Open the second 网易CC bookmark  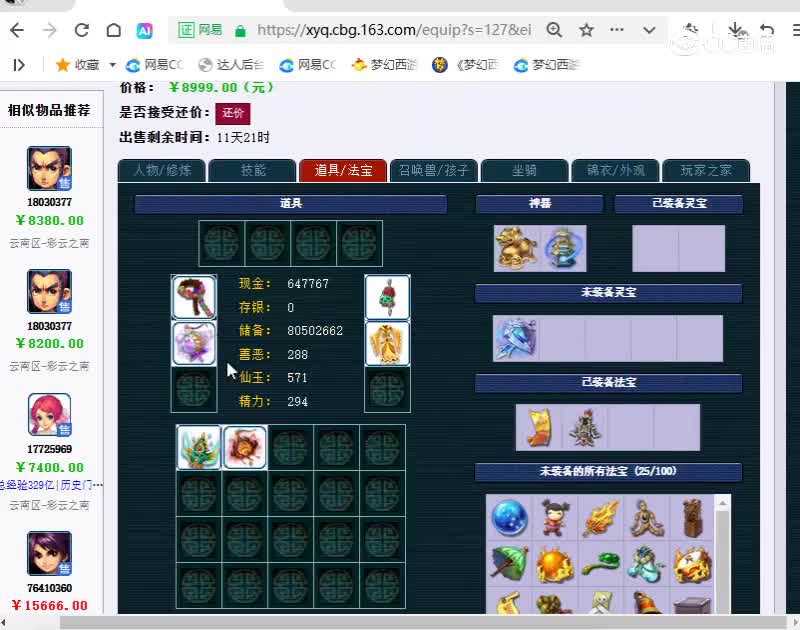point(308,65)
